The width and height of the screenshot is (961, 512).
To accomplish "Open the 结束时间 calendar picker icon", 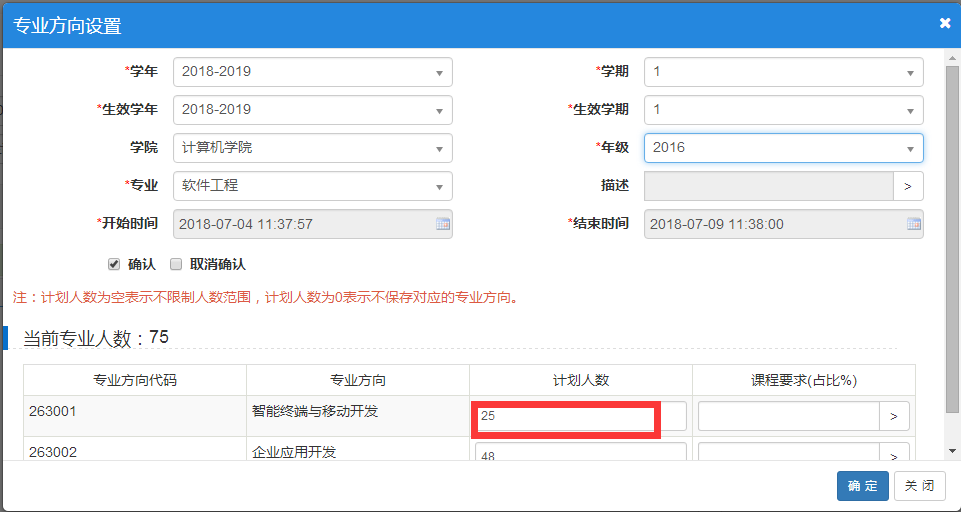I will pyautogui.click(x=913, y=224).
